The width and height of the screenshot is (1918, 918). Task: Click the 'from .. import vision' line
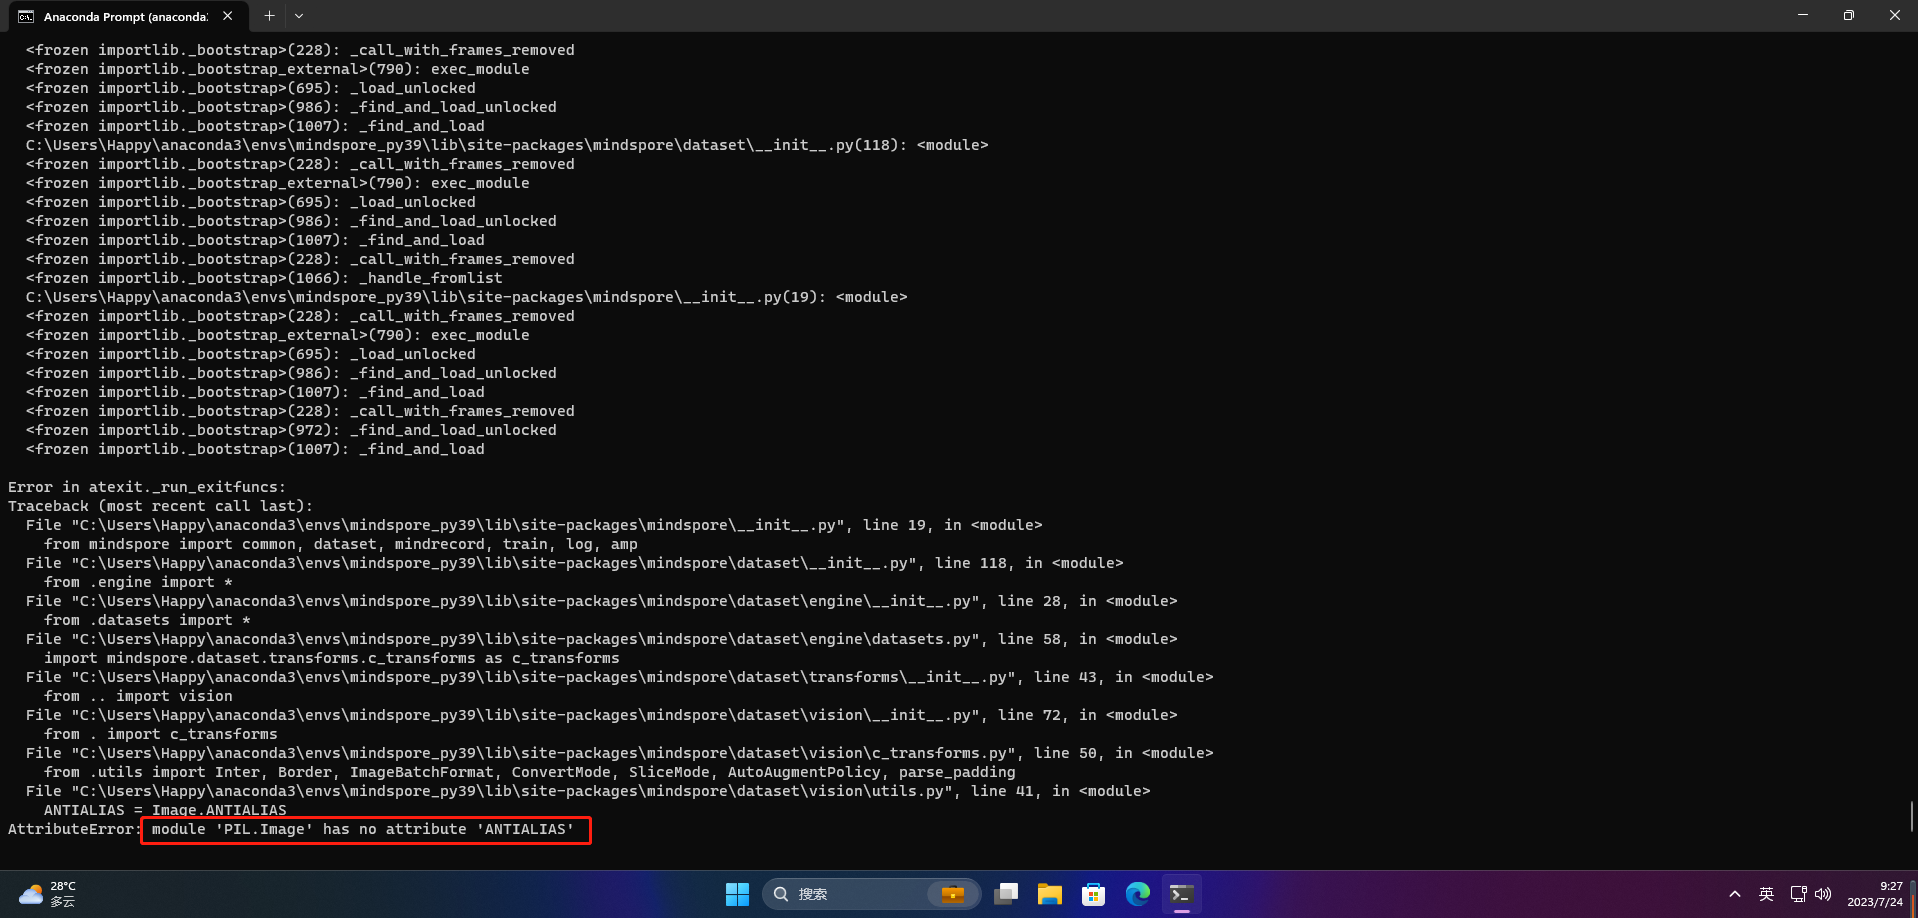(x=138, y=696)
